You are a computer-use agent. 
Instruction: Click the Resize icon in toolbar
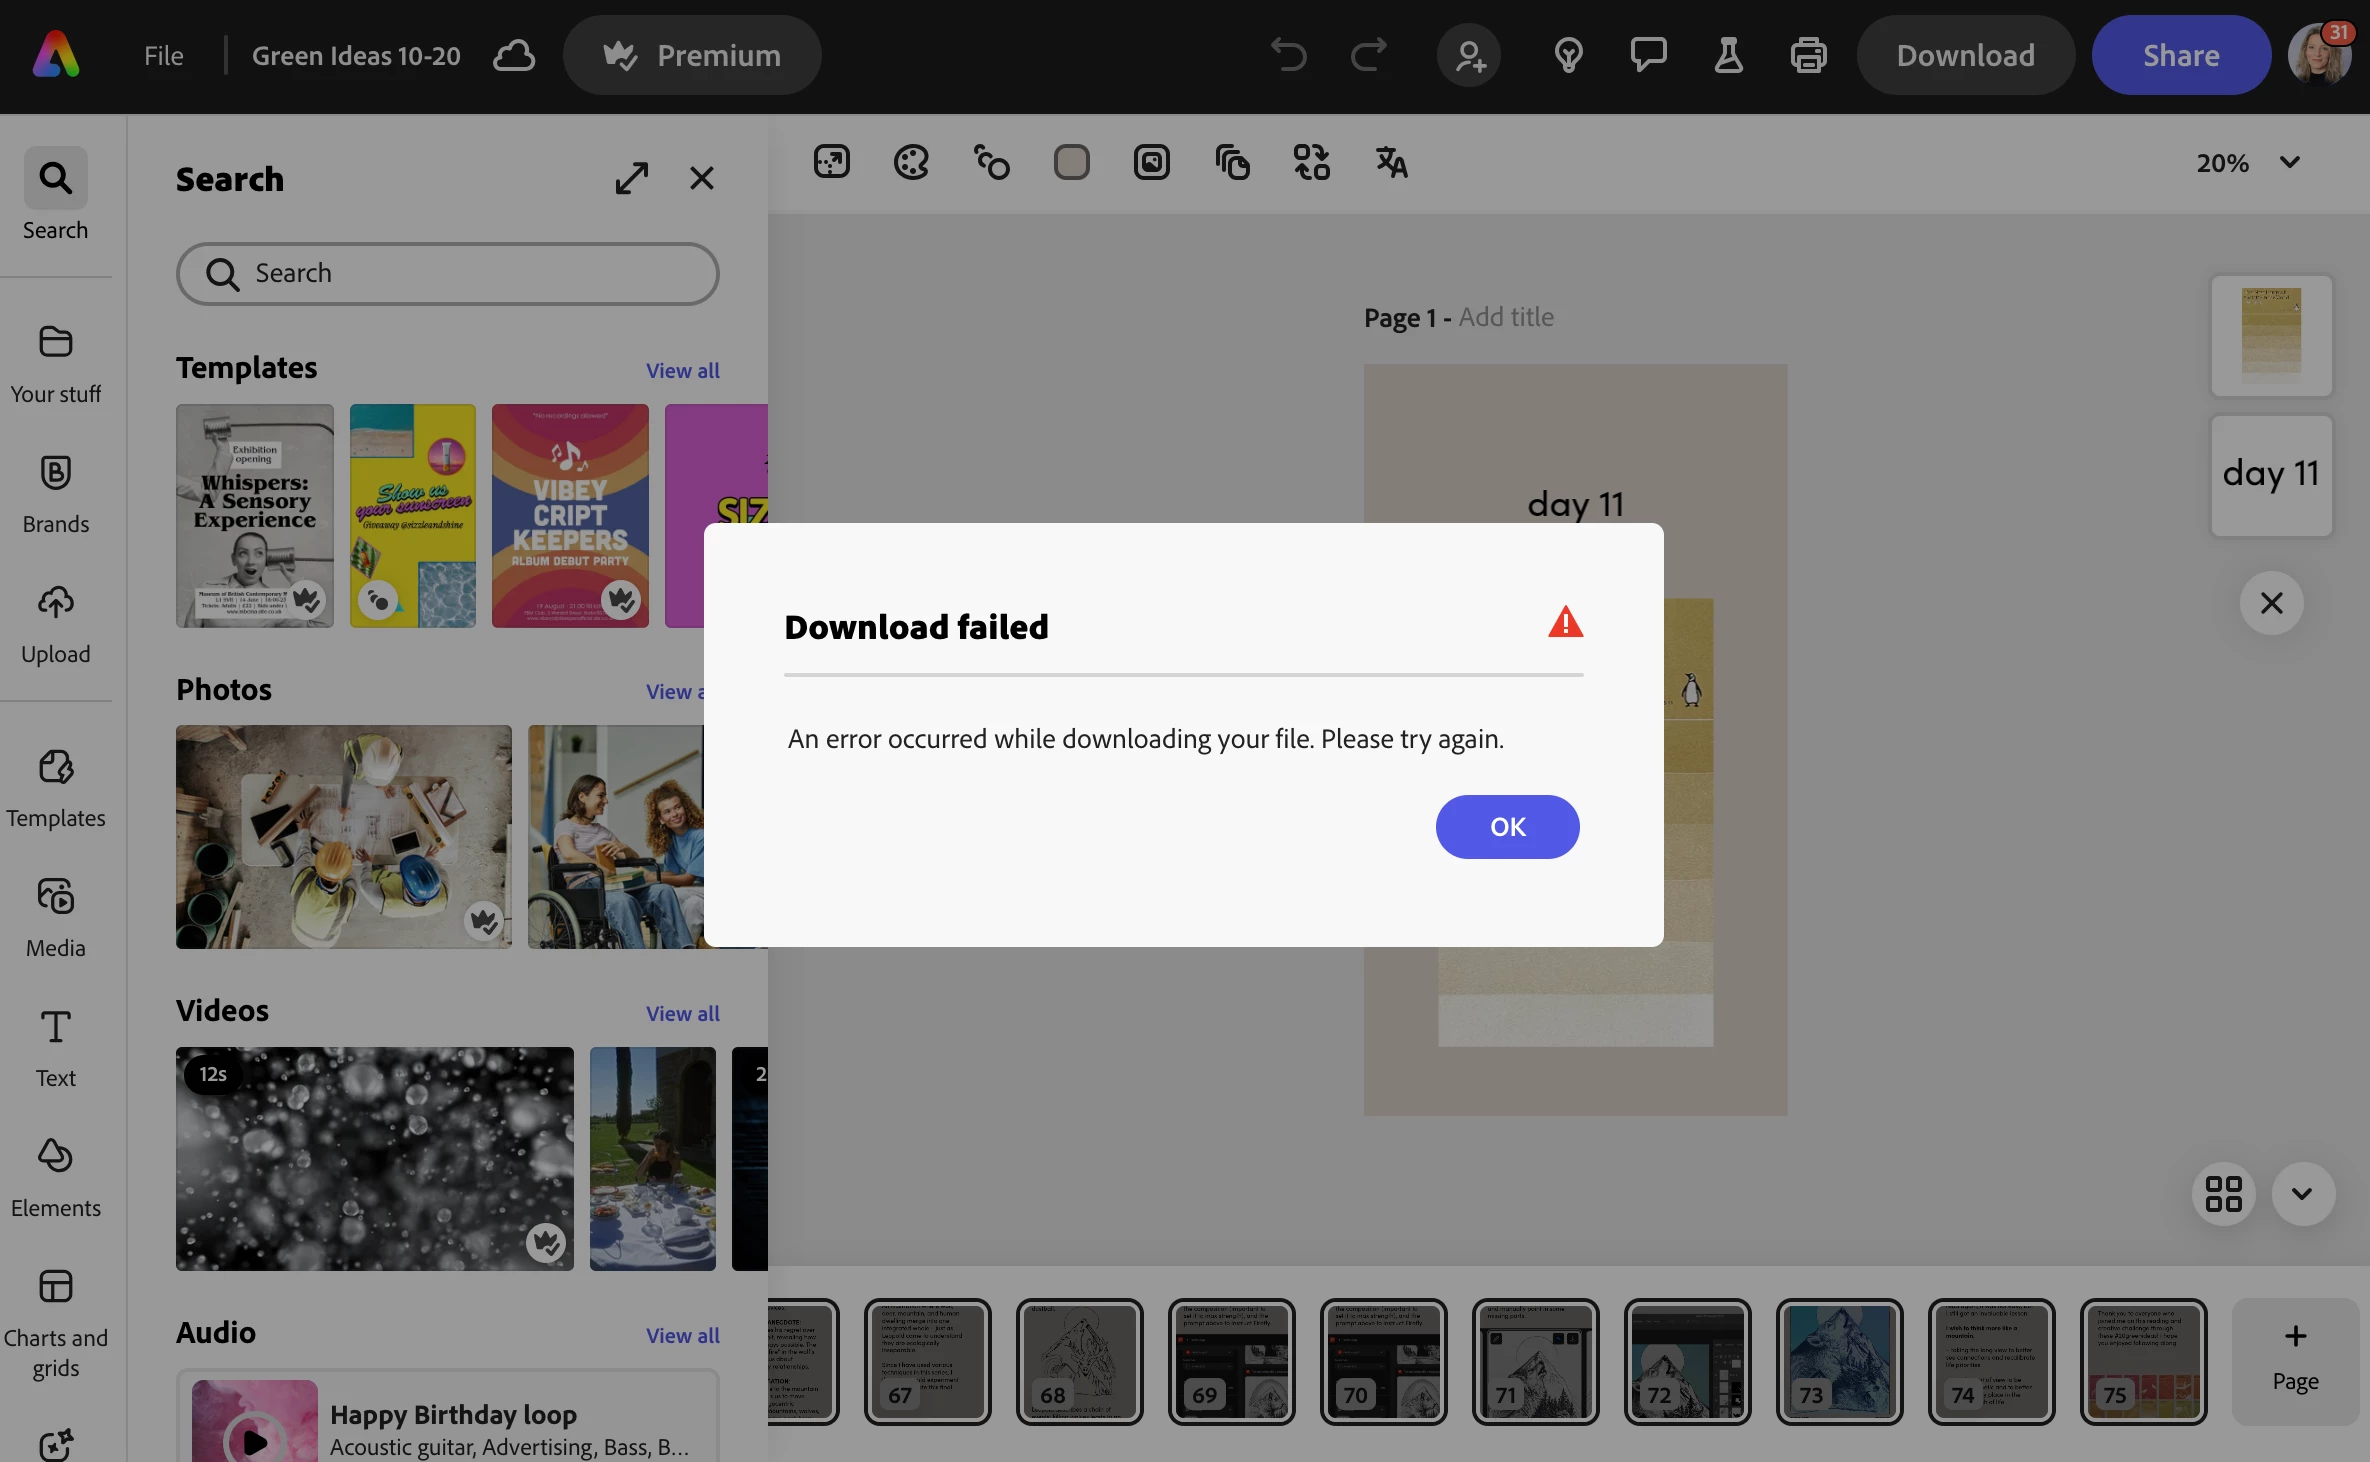(x=831, y=162)
